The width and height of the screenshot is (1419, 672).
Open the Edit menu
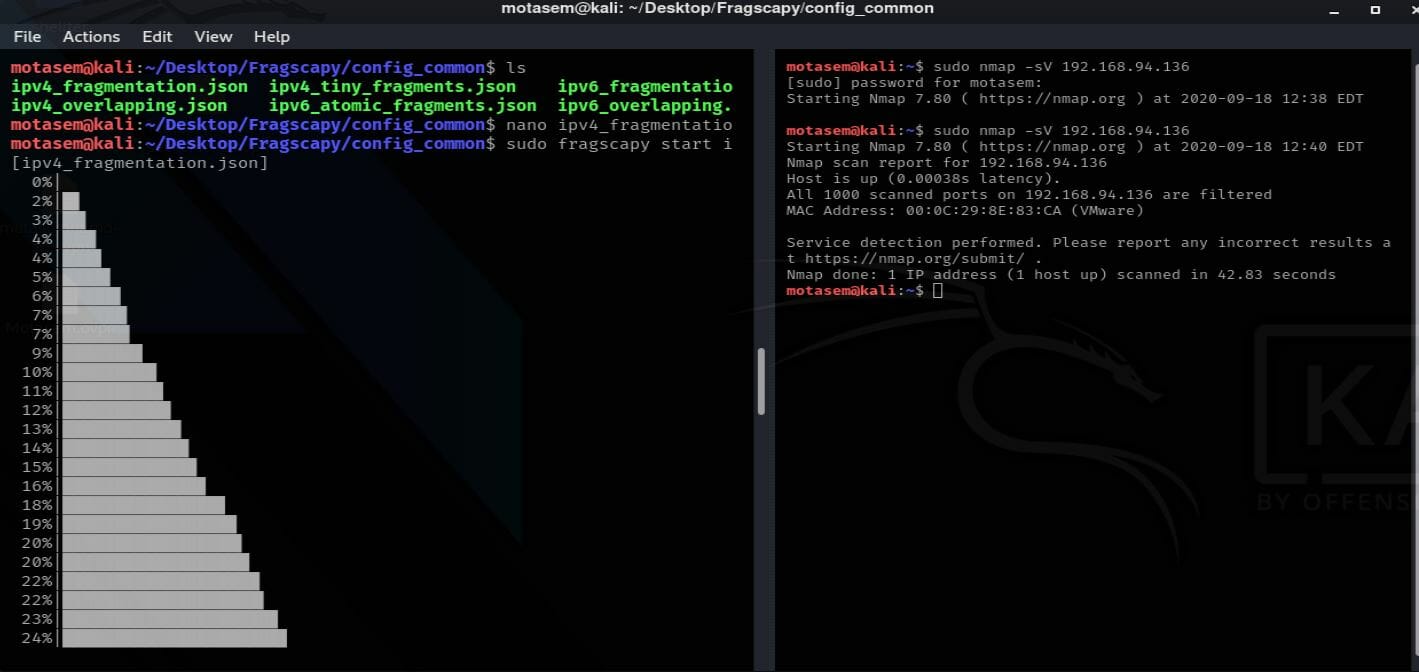coord(157,36)
